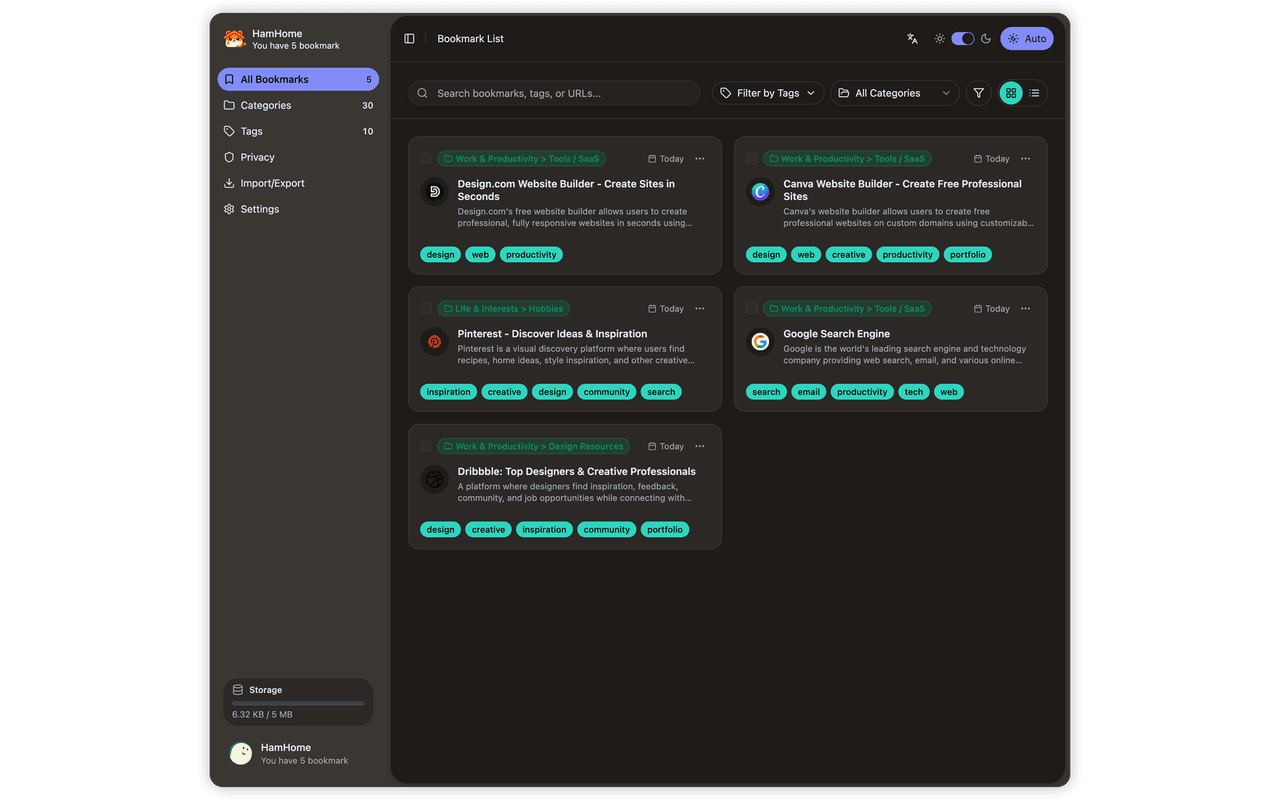
Task: Switch to grid view
Action: [1011, 93]
